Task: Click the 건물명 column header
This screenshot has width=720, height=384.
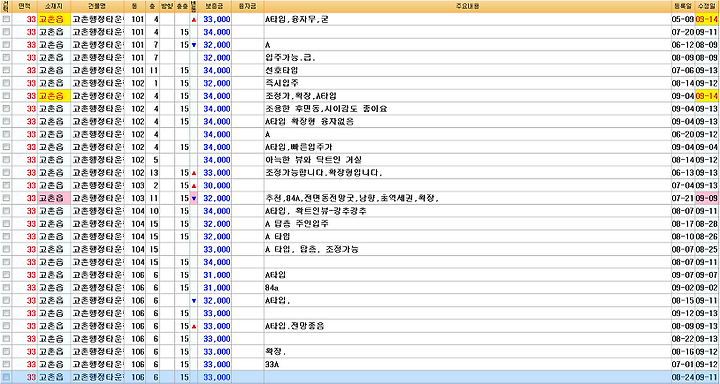Action: coord(97,6)
